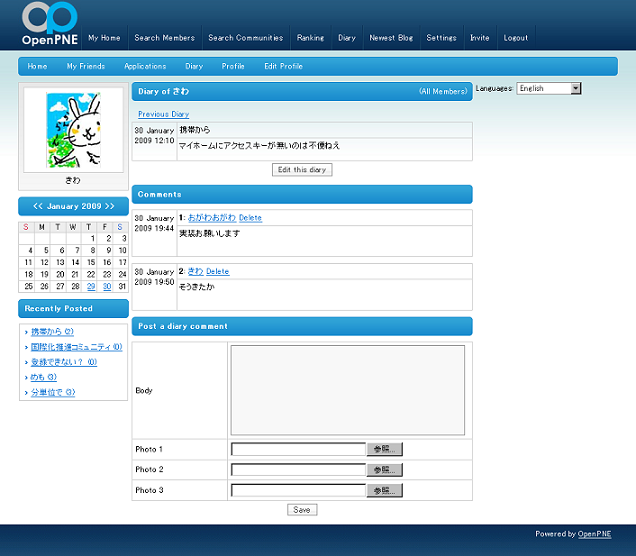Go to previous month in calendar header
This screenshot has height=556, width=636.
(x=38, y=206)
